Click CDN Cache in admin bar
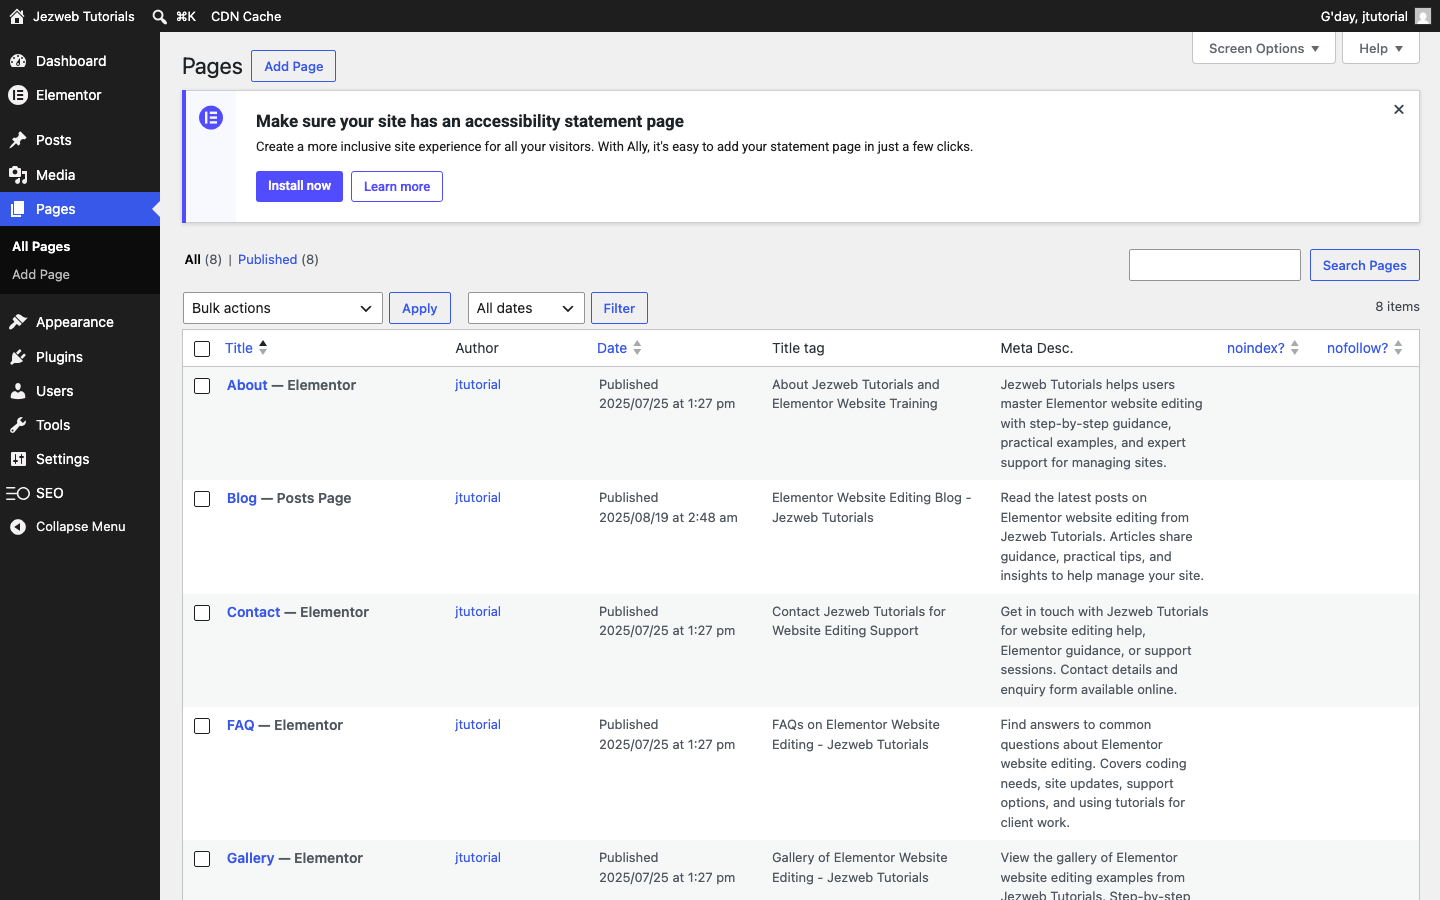Screen dimensions: 1440x900 pos(246,16)
